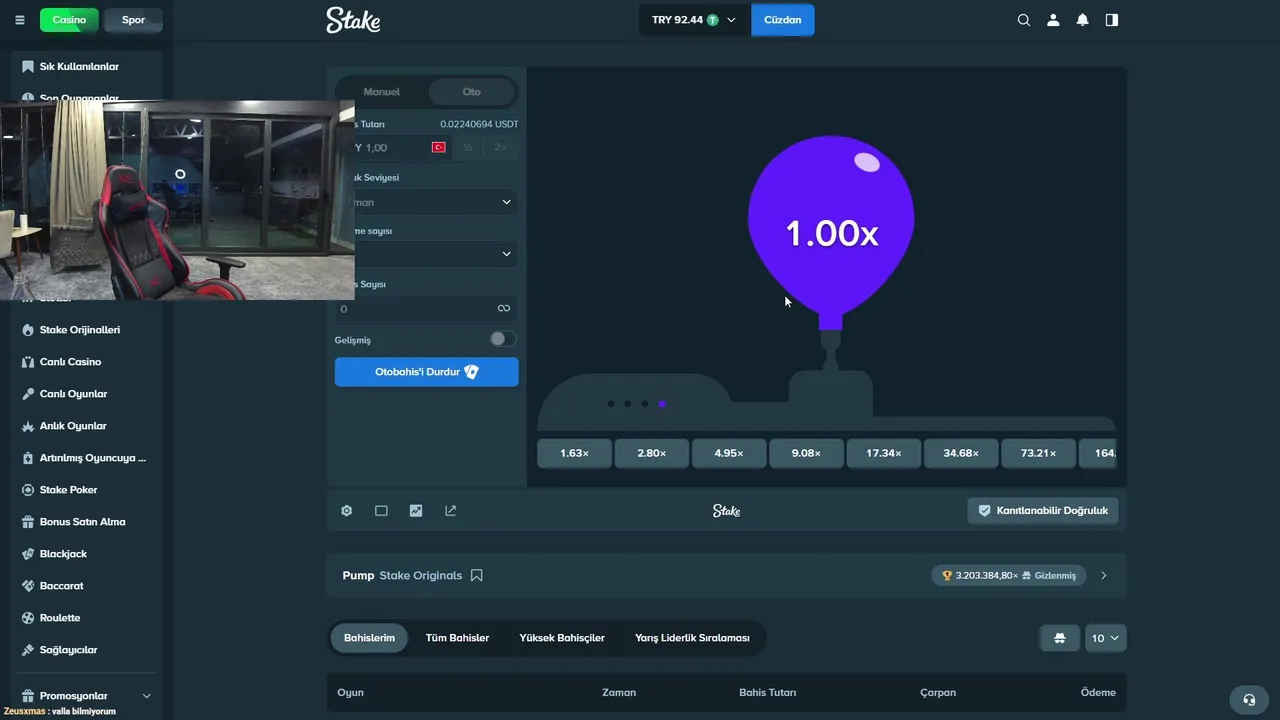Click the 73.21× multiplier chip

1038,453
